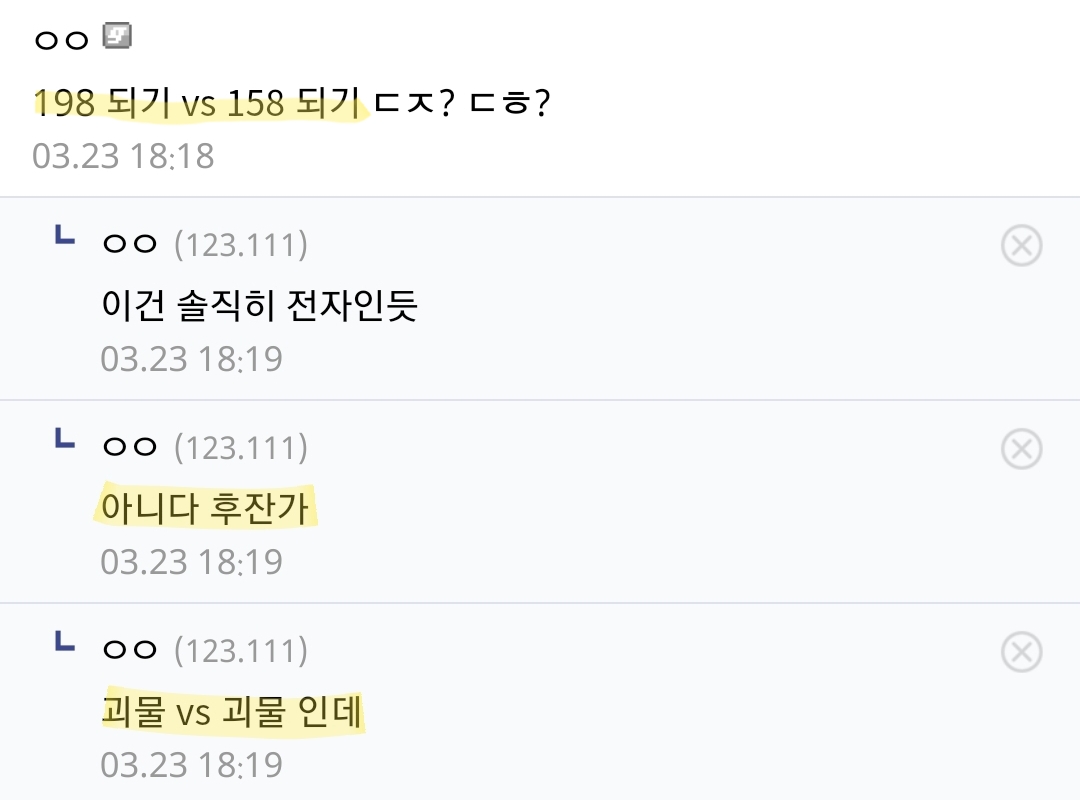This screenshot has height=800, width=1080.
Task: Click the gallog icon beside top nickname ㅇㅇ
Action: click(118, 38)
